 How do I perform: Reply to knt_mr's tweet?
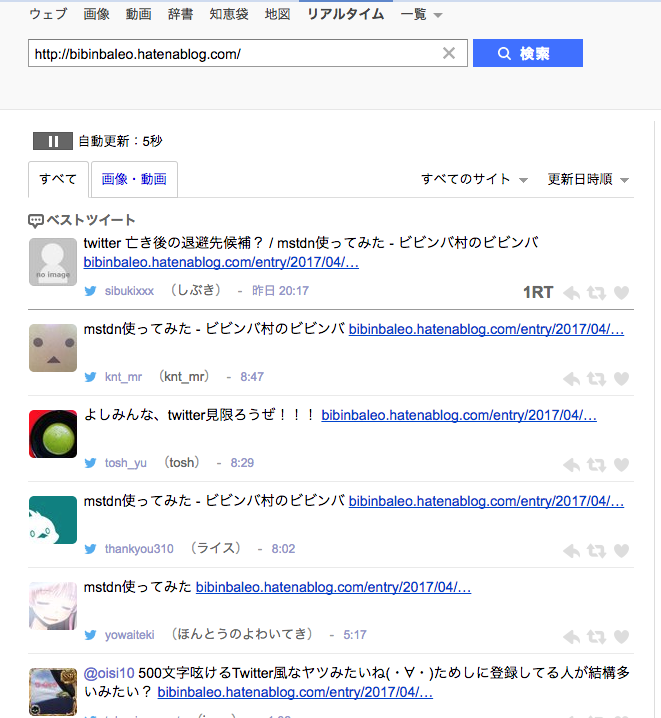click(x=571, y=379)
